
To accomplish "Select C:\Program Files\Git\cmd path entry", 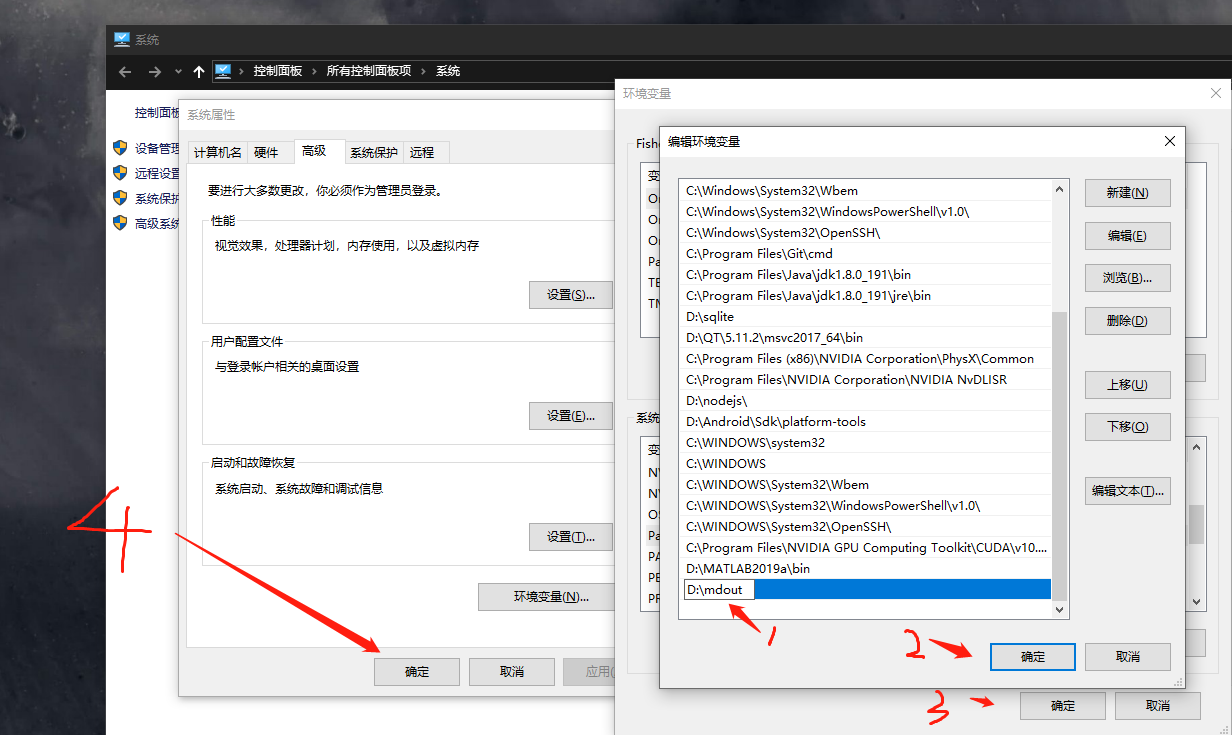I will coord(866,254).
